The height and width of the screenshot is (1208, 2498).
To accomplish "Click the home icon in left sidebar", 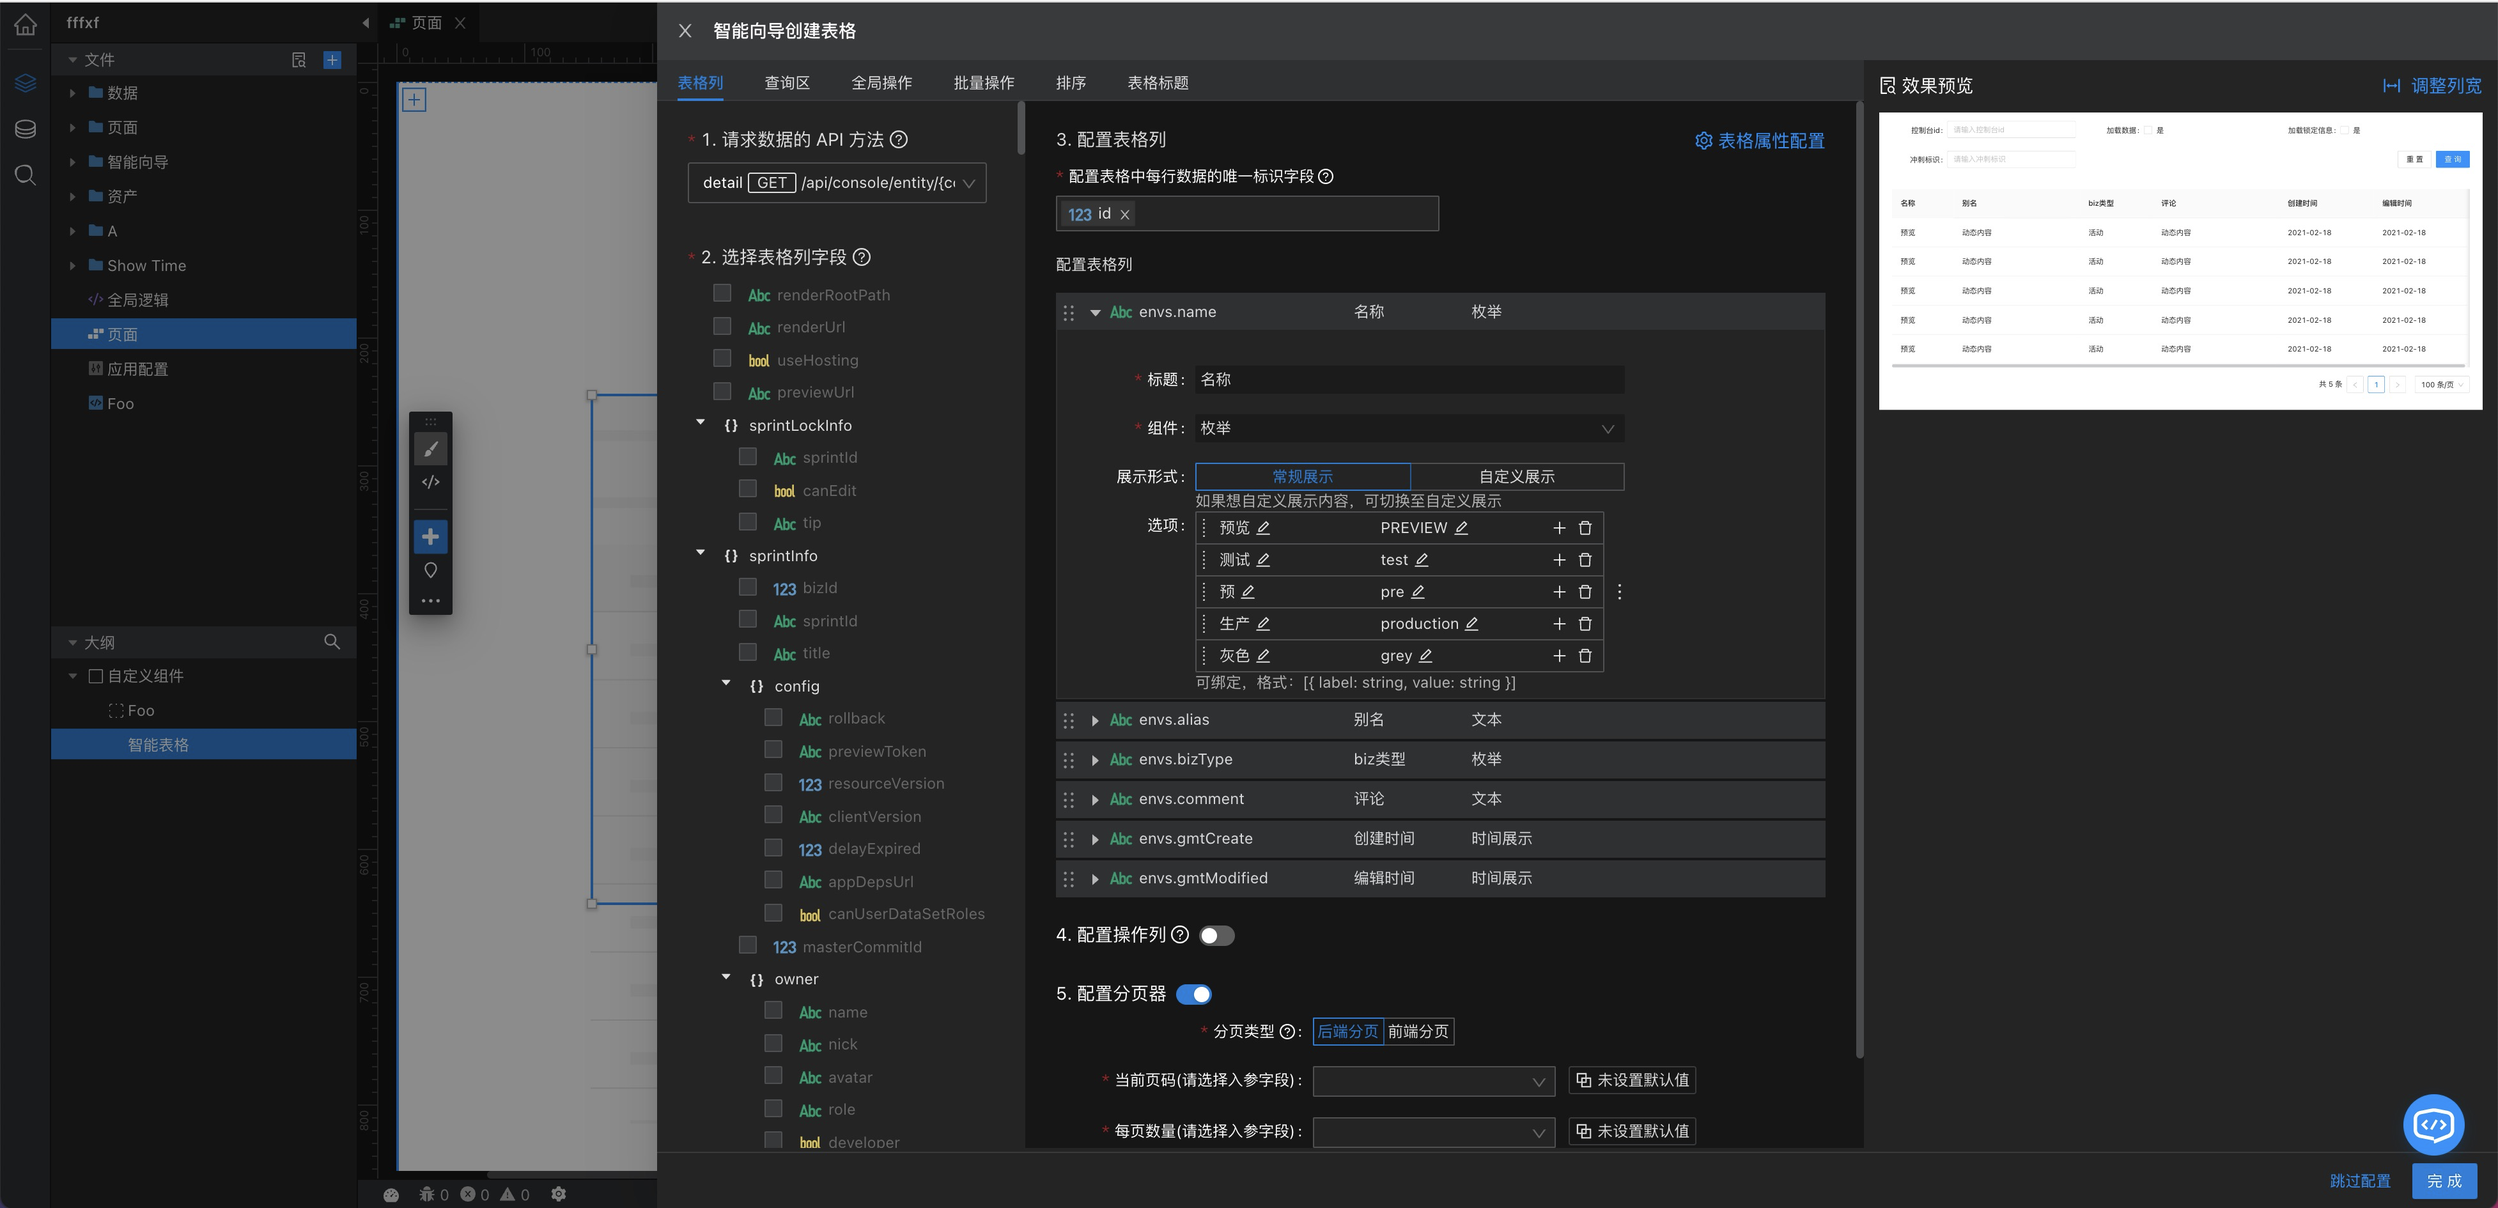I will 25,25.
